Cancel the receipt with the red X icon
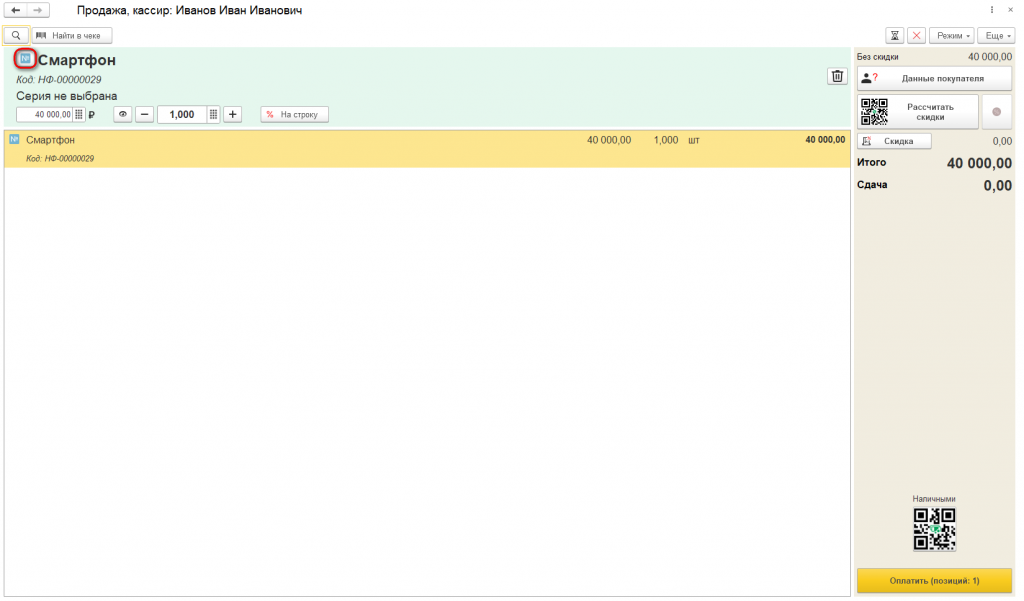 [x=916, y=35]
